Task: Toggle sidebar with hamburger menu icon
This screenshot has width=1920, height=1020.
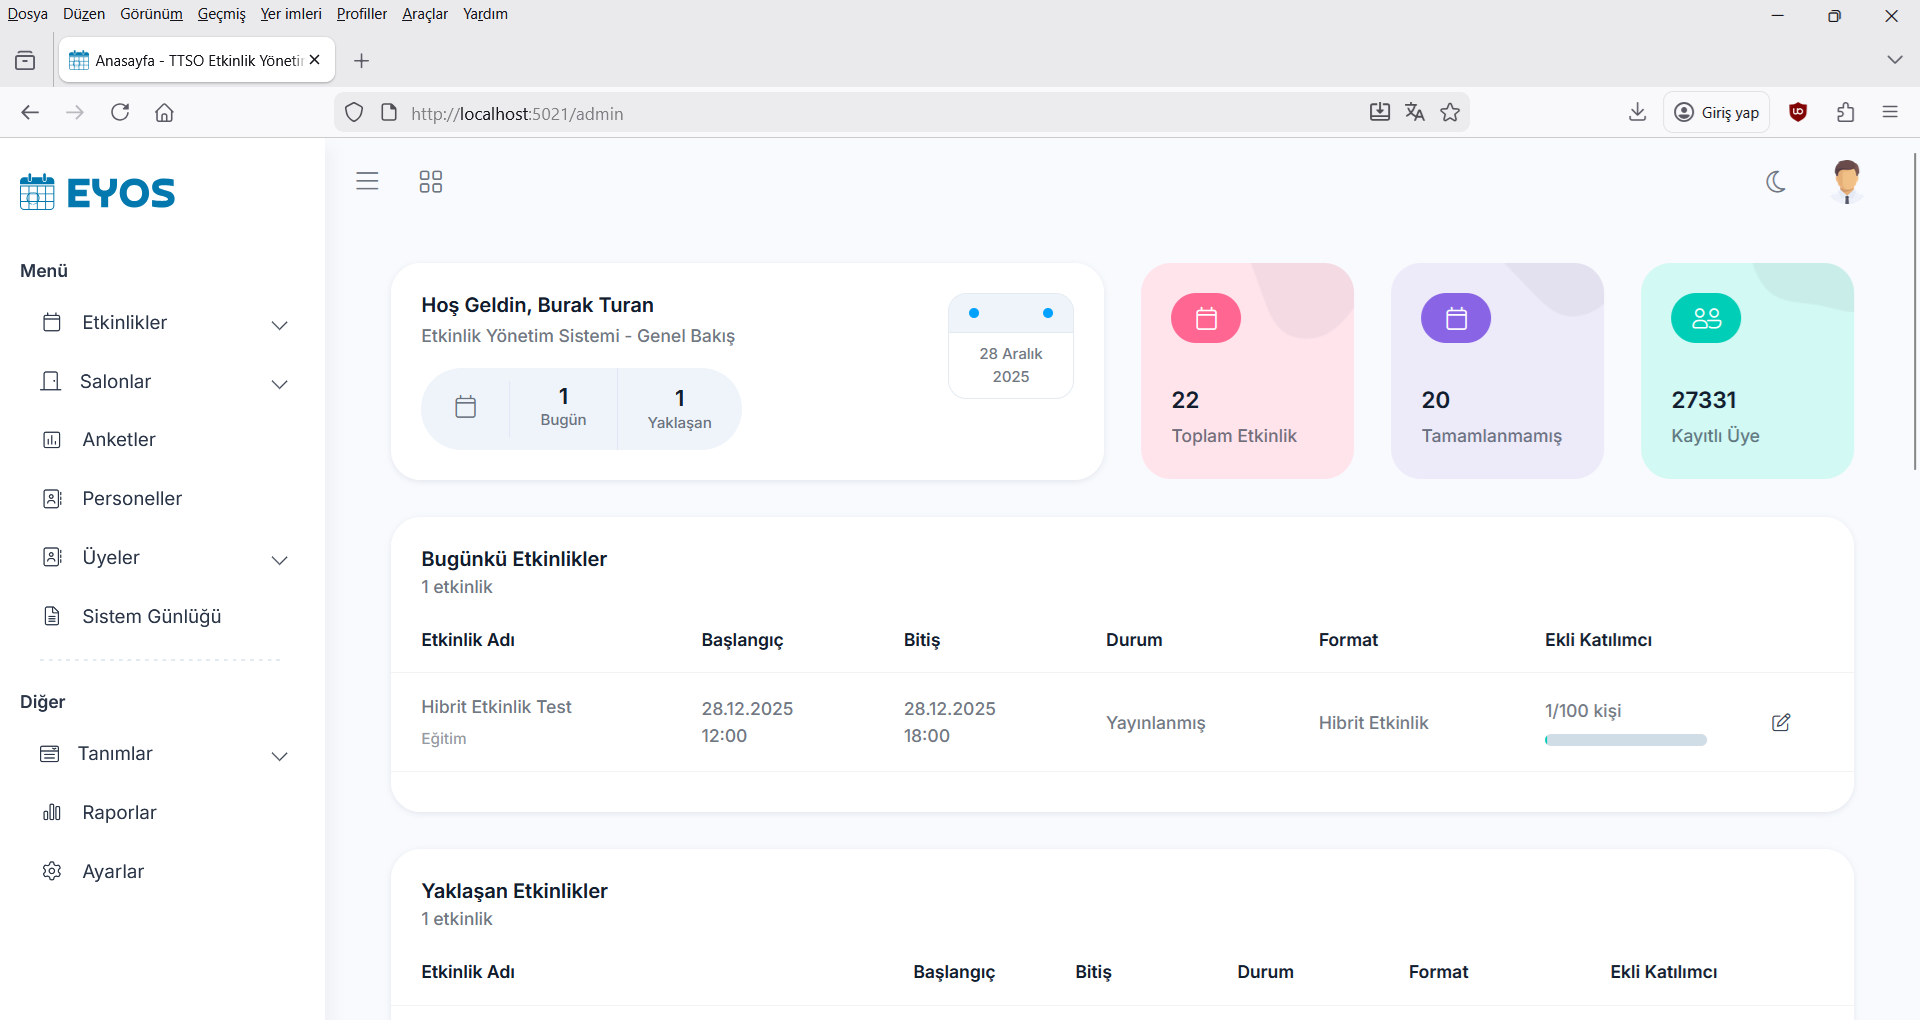Action: click(x=367, y=181)
